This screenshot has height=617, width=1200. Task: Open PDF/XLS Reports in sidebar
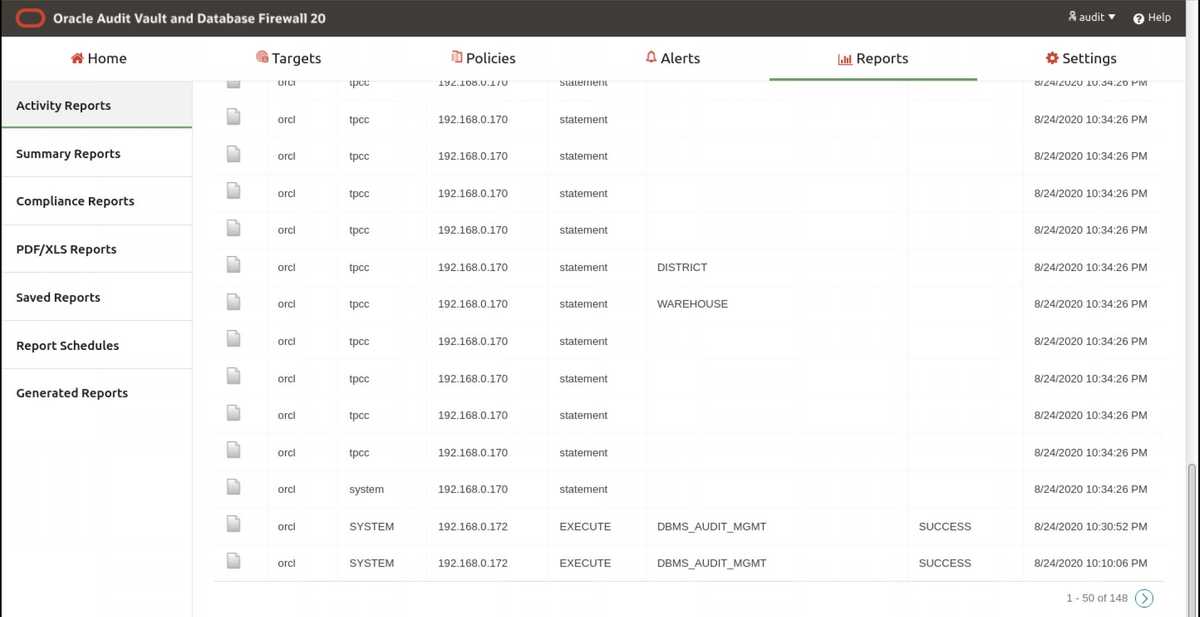[67, 249]
